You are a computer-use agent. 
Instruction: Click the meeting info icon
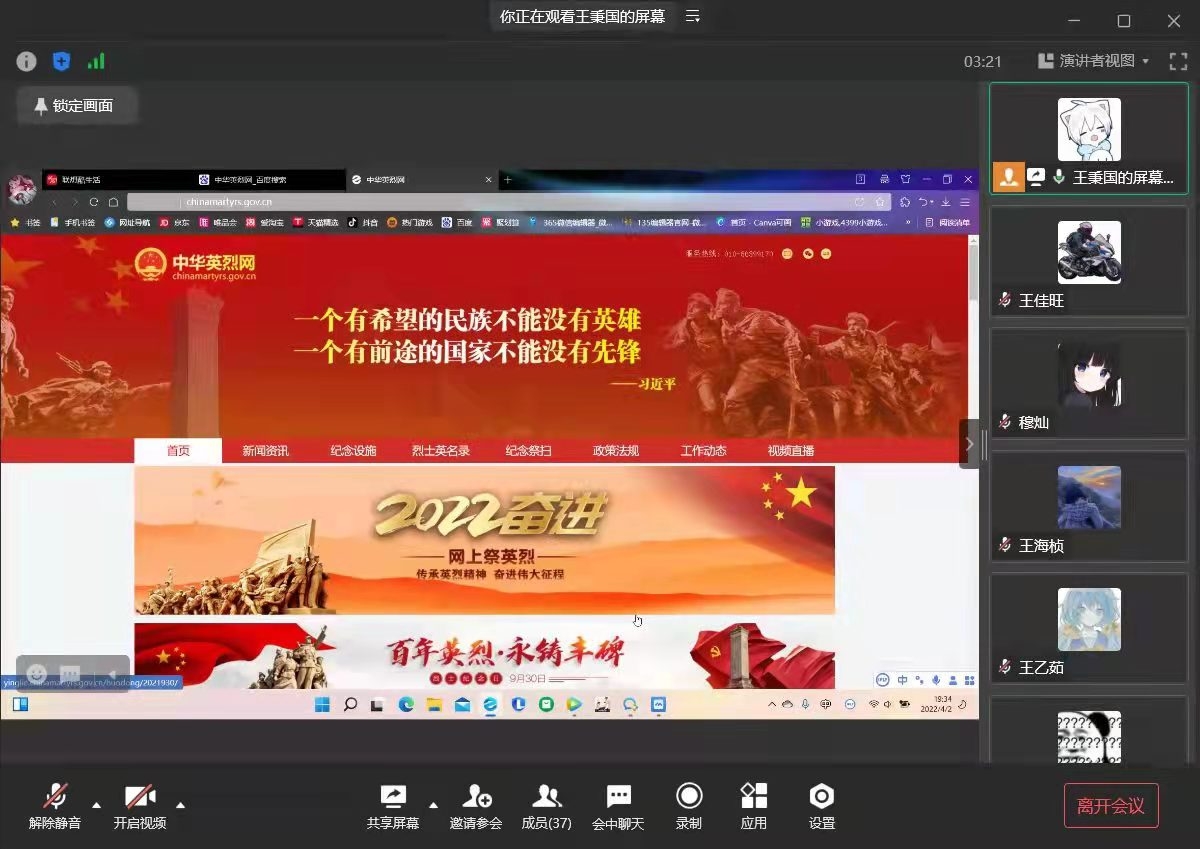pyautogui.click(x=27, y=61)
